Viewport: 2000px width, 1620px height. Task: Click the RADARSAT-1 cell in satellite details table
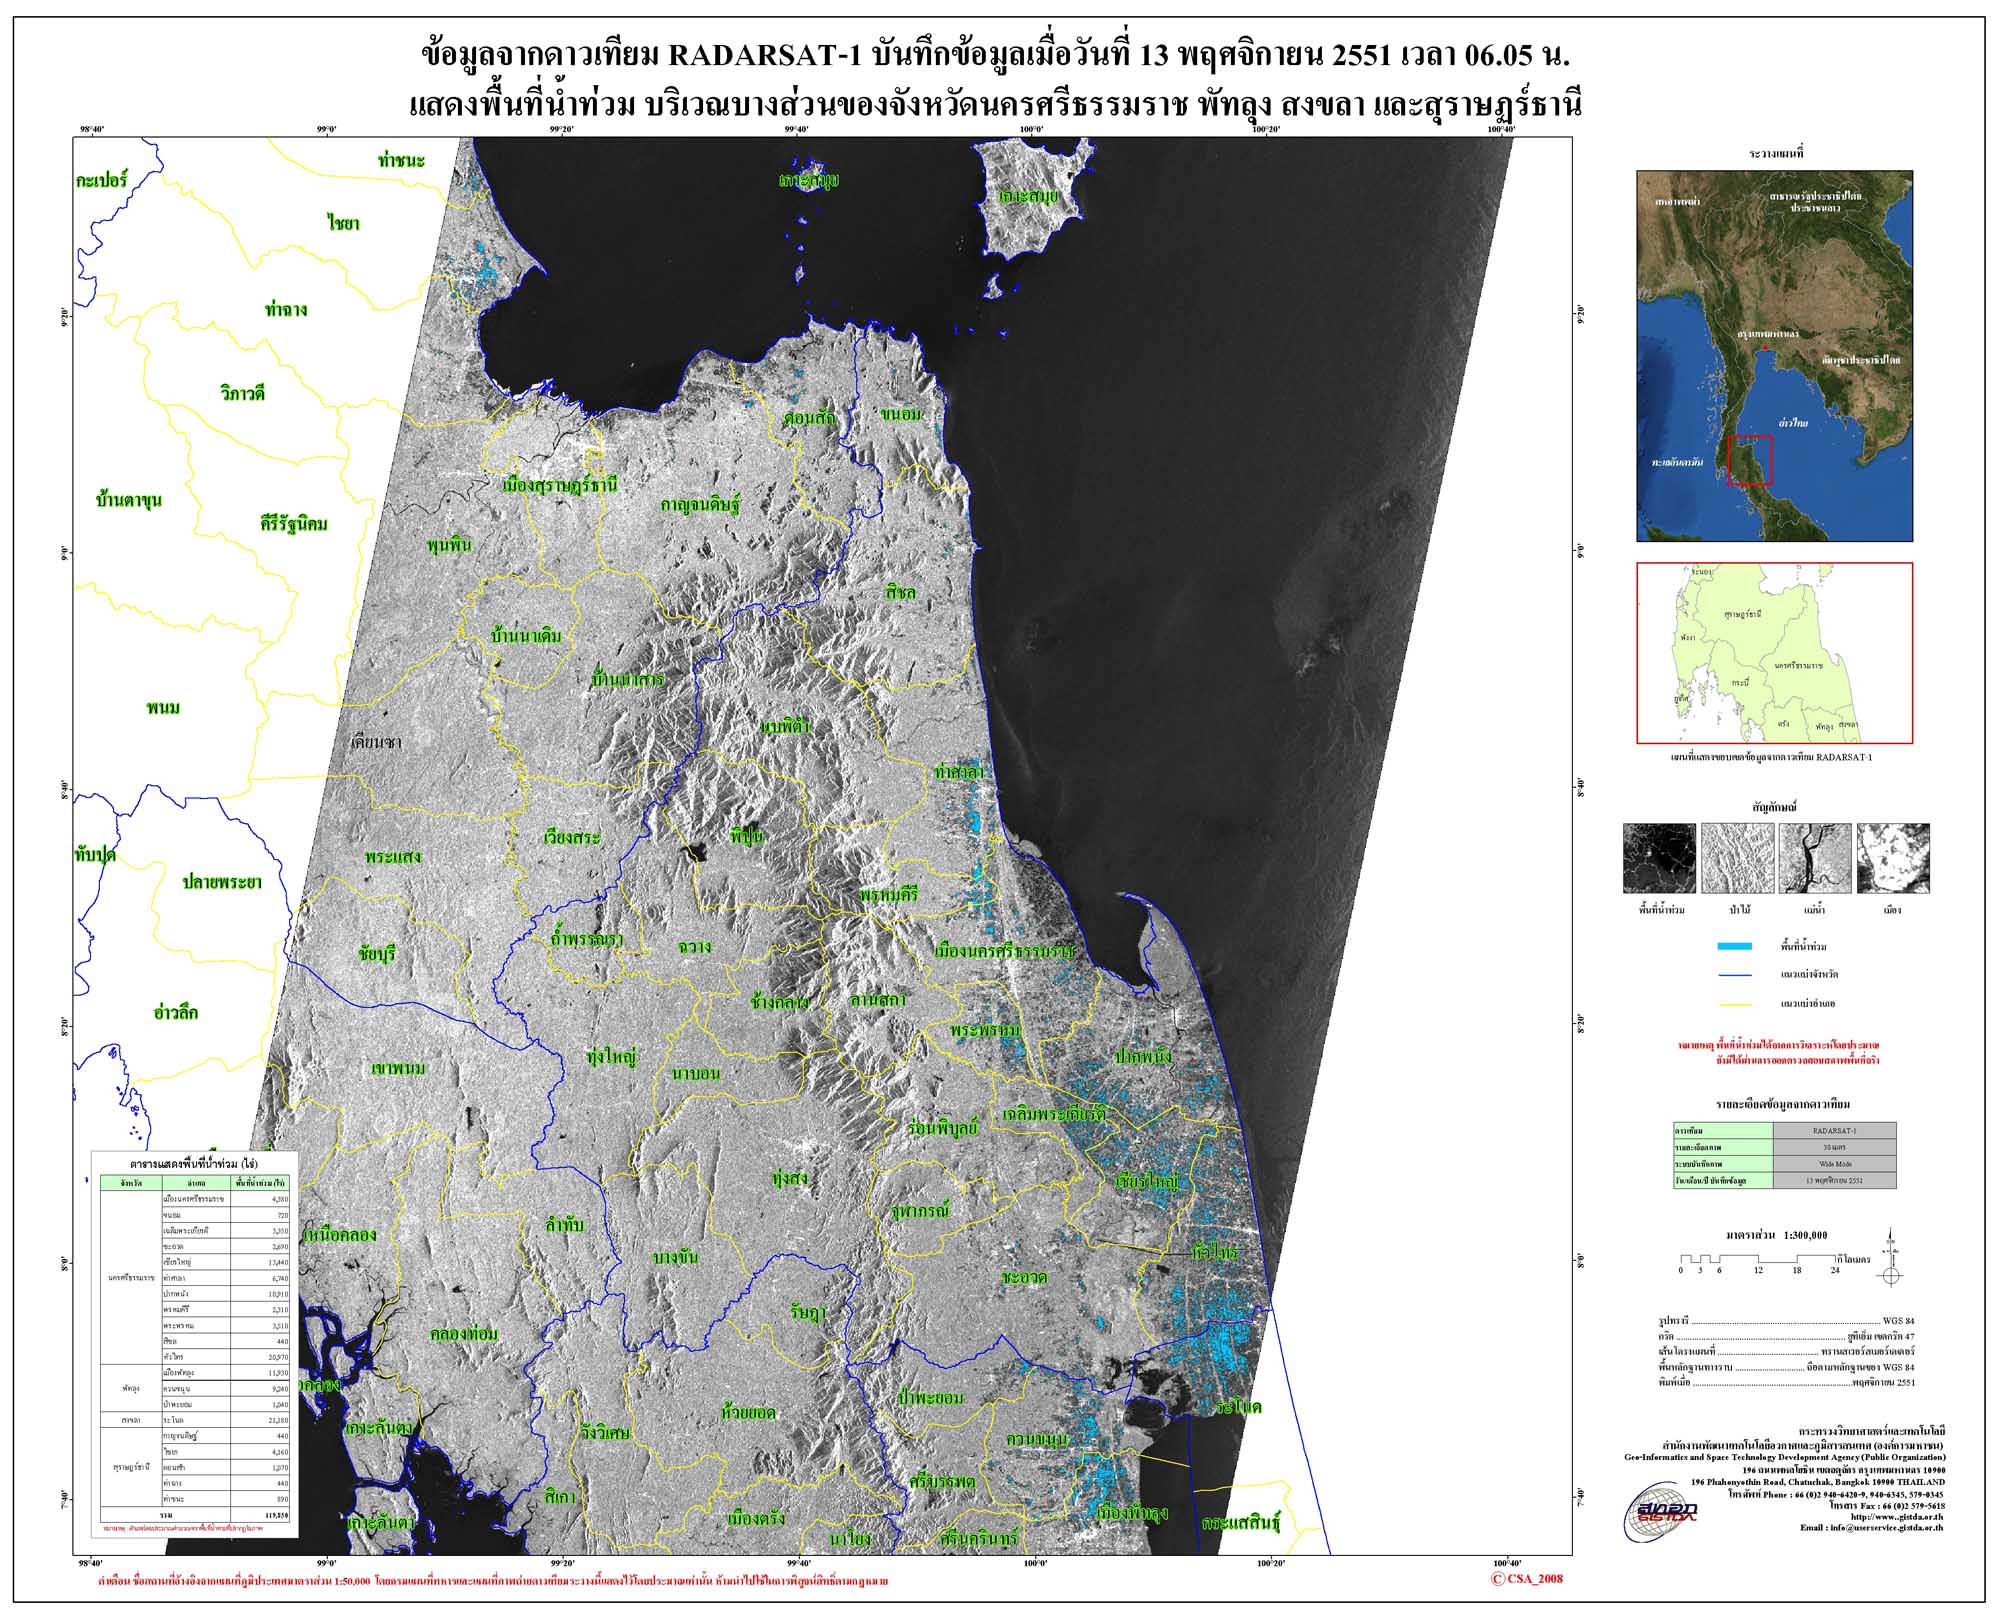pyautogui.click(x=1834, y=1131)
